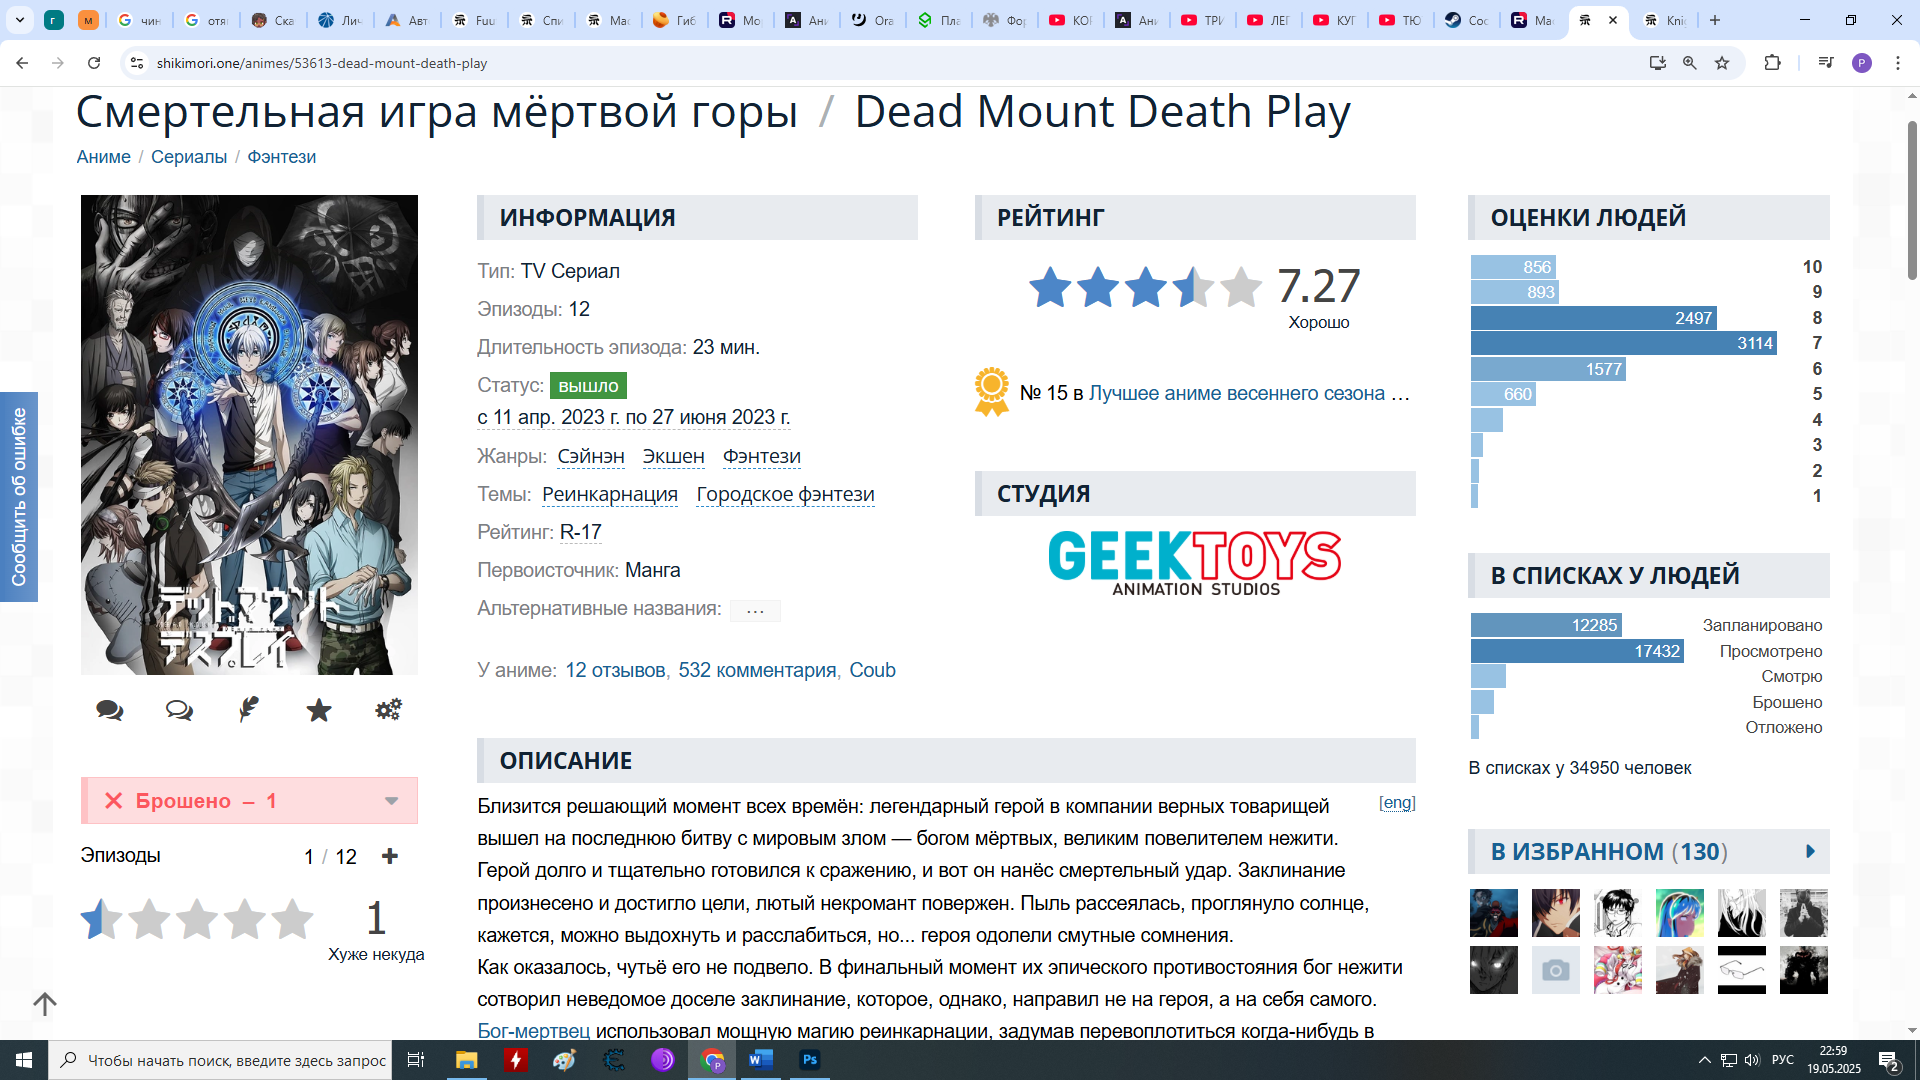Viewport: 1920px width, 1080px height.
Task: Click the Бог-мертвец link in description
Action: coord(533,1030)
